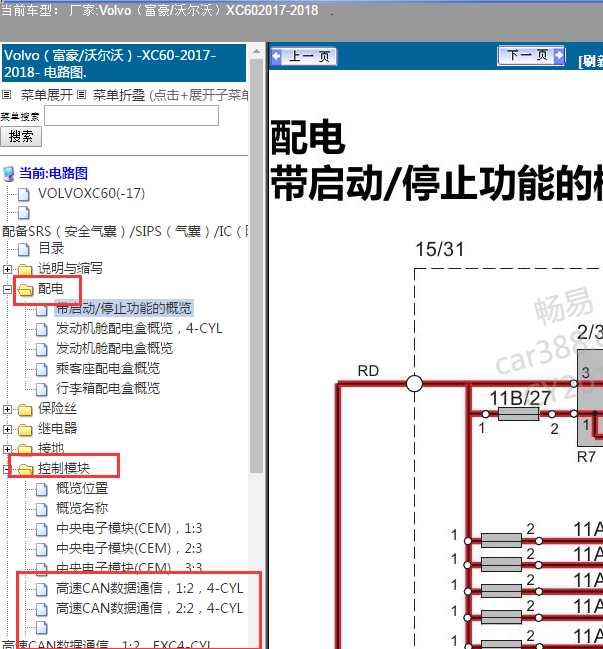Expand the 保险丝 folder
Screen dimensions: 603x649
tap(7, 410)
